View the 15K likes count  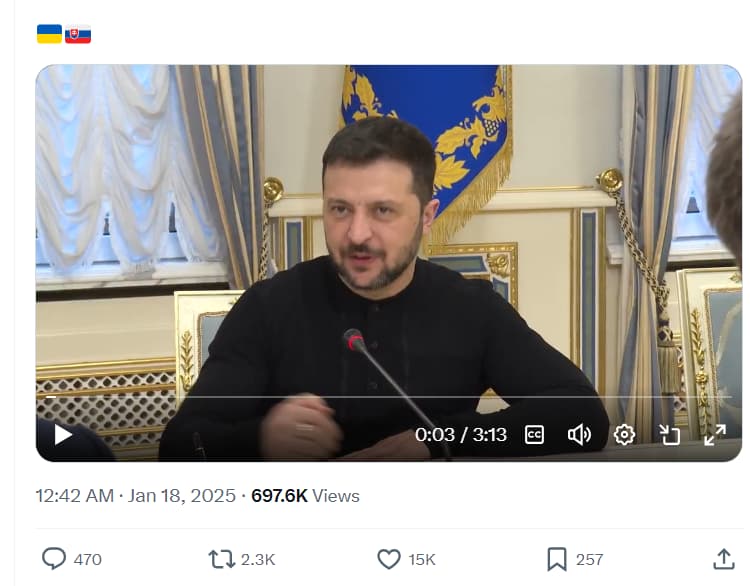coord(422,559)
